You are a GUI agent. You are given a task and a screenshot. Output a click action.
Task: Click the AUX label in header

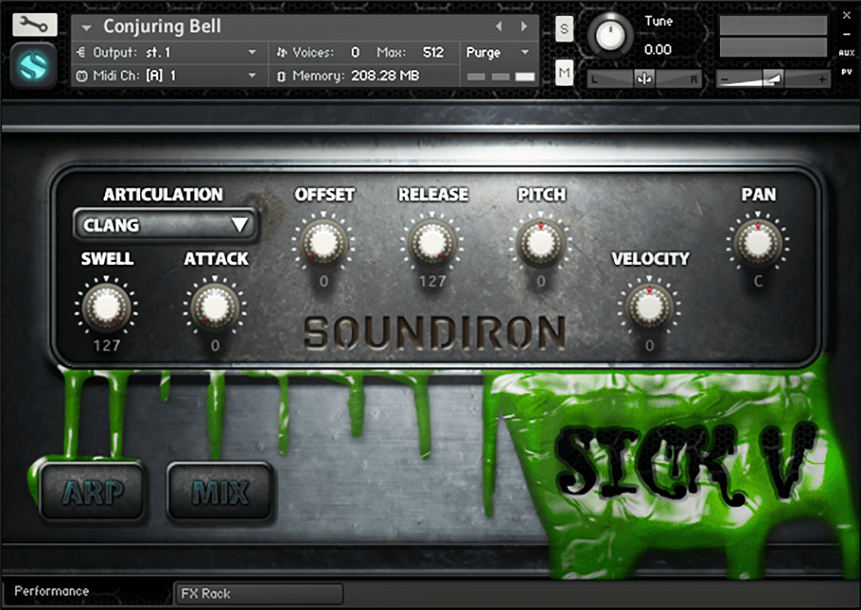[846, 53]
